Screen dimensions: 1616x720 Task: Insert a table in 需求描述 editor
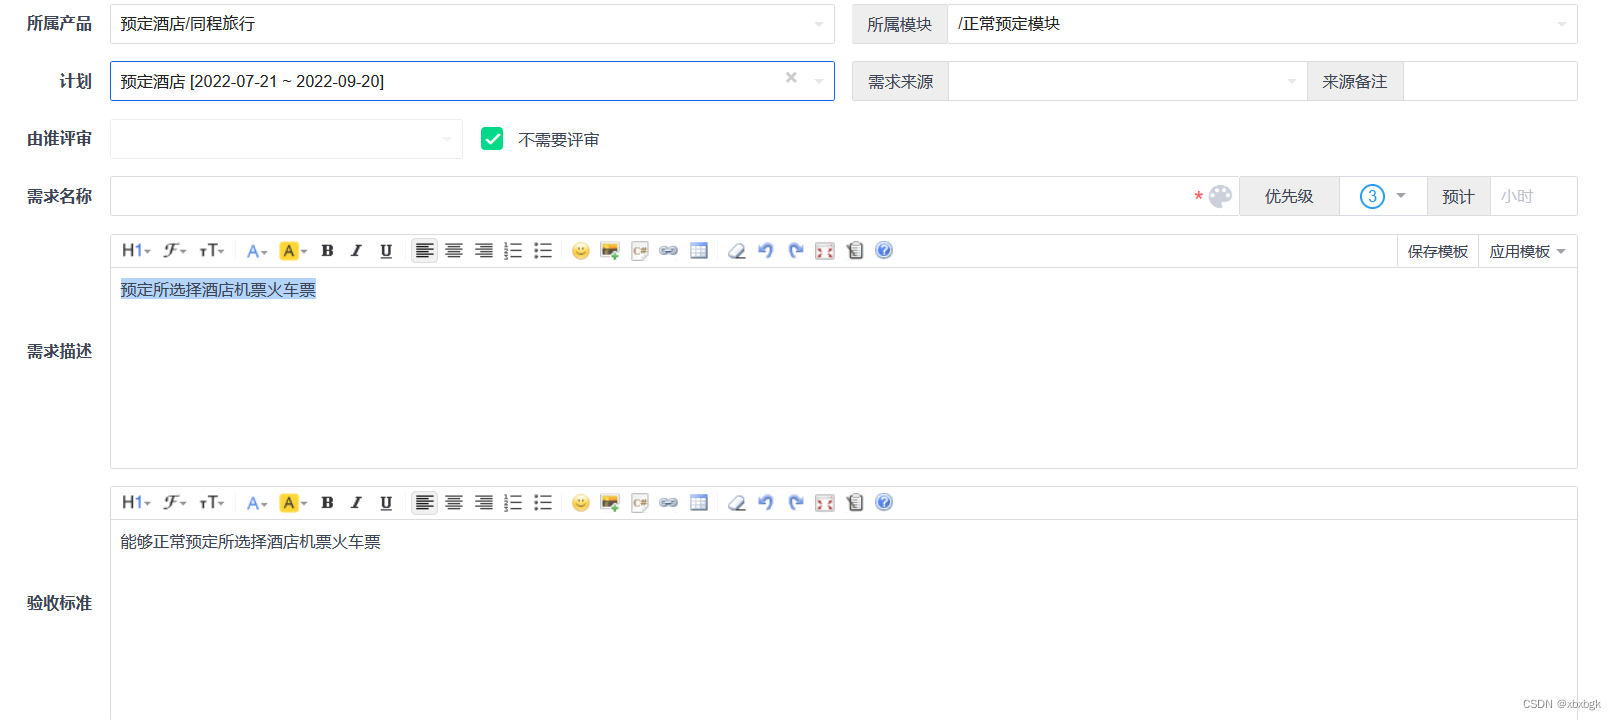(699, 251)
